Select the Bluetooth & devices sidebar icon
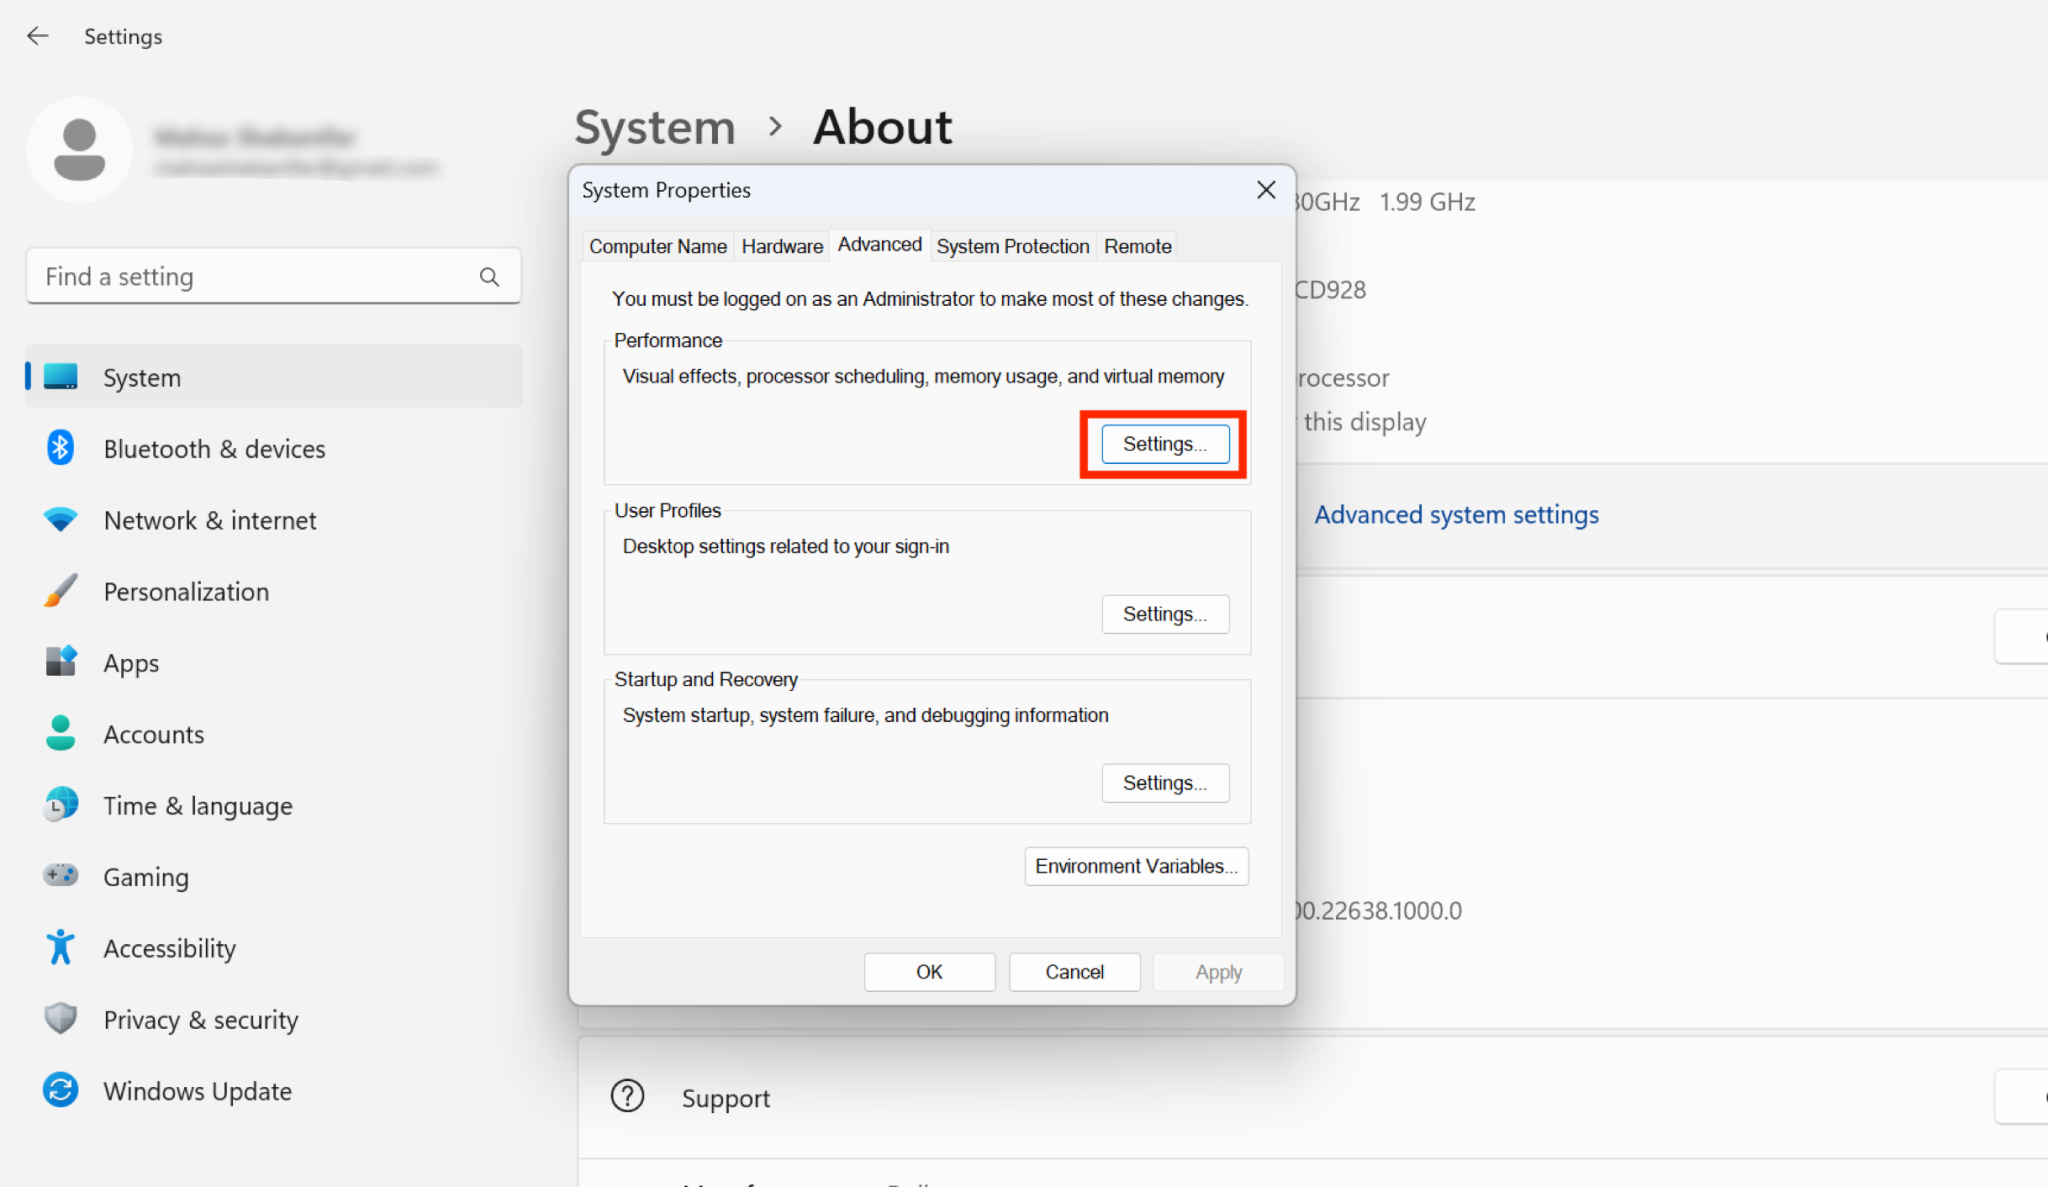The height and width of the screenshot is (1187, 2048). tap(60, 448)
